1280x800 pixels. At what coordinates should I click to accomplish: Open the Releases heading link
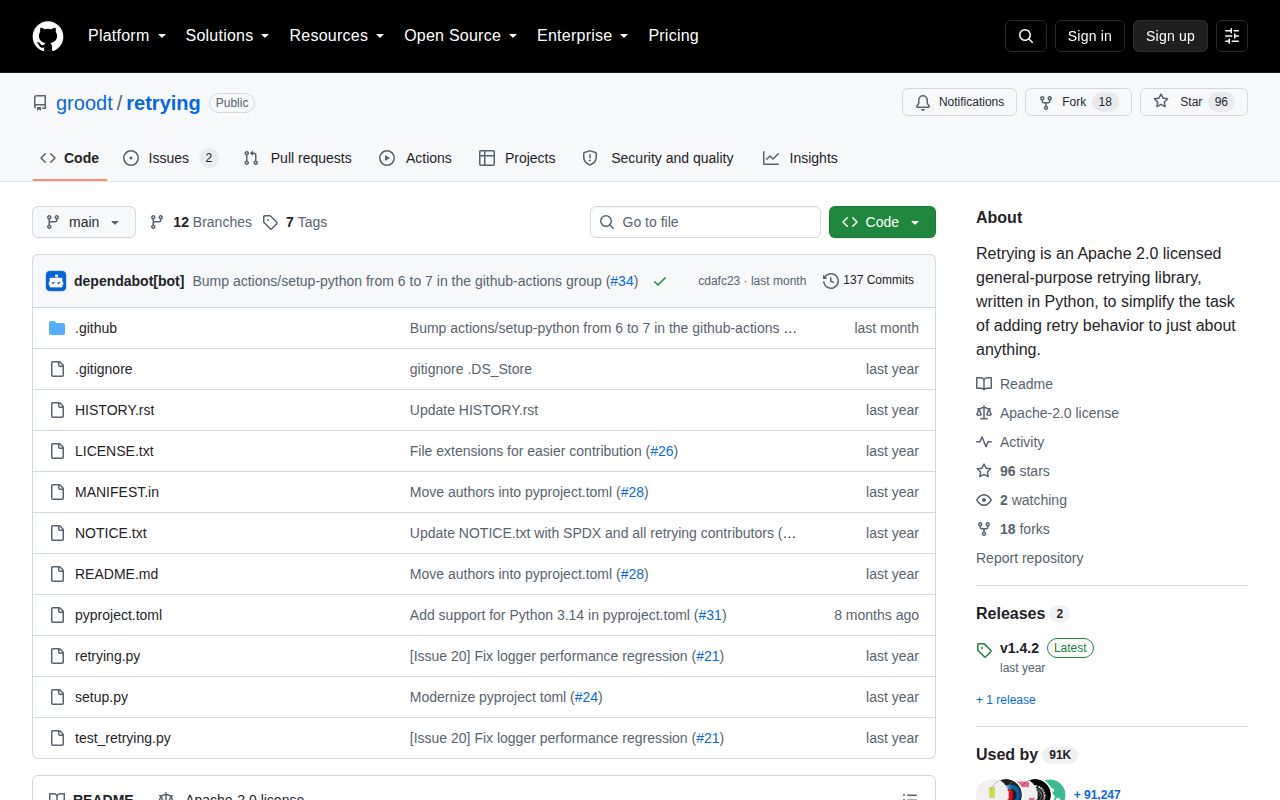click(x=1022, y=613)
